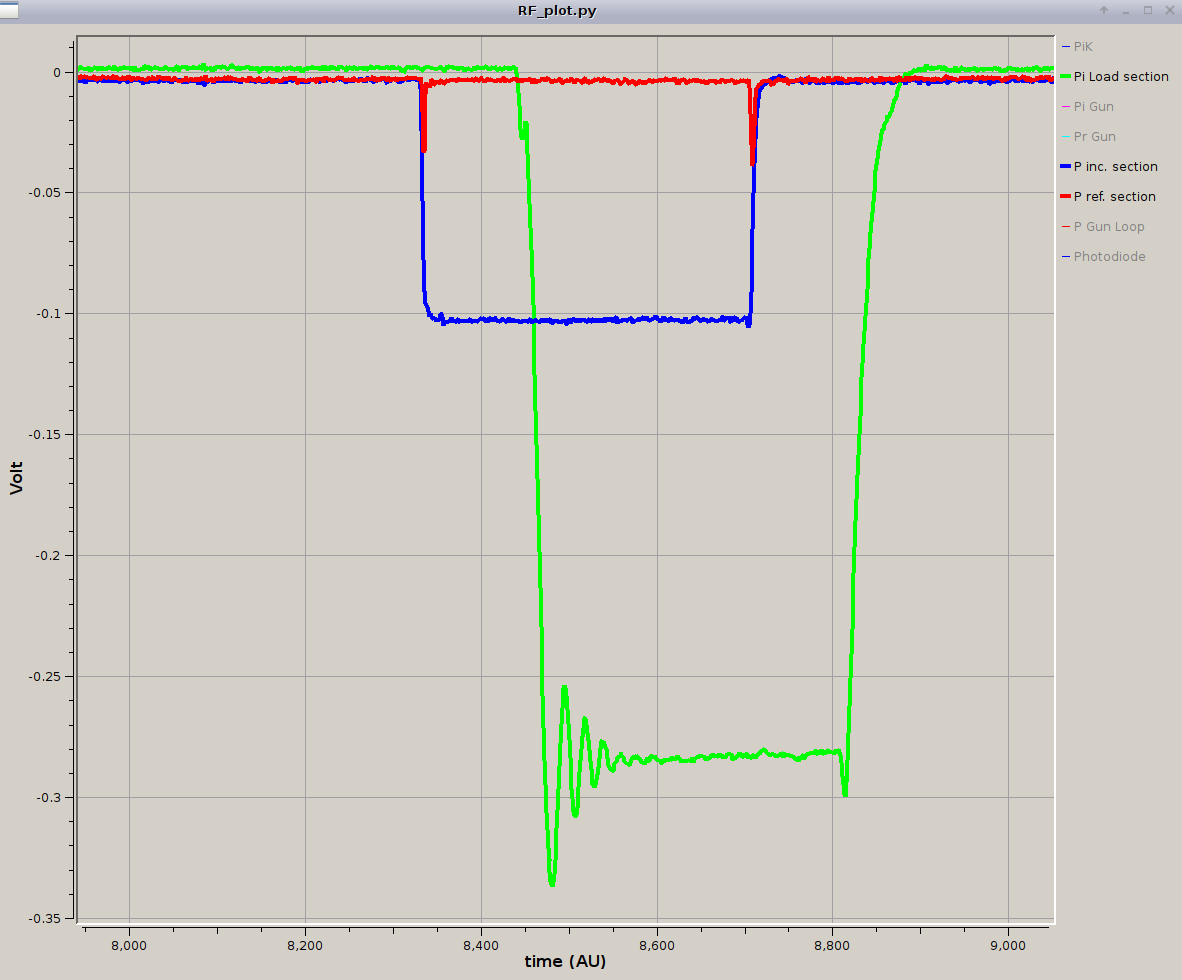Viewport: 1182px width, 980px height.
Task: Select the time (AU) x-axis label
Action: point(565,962)
